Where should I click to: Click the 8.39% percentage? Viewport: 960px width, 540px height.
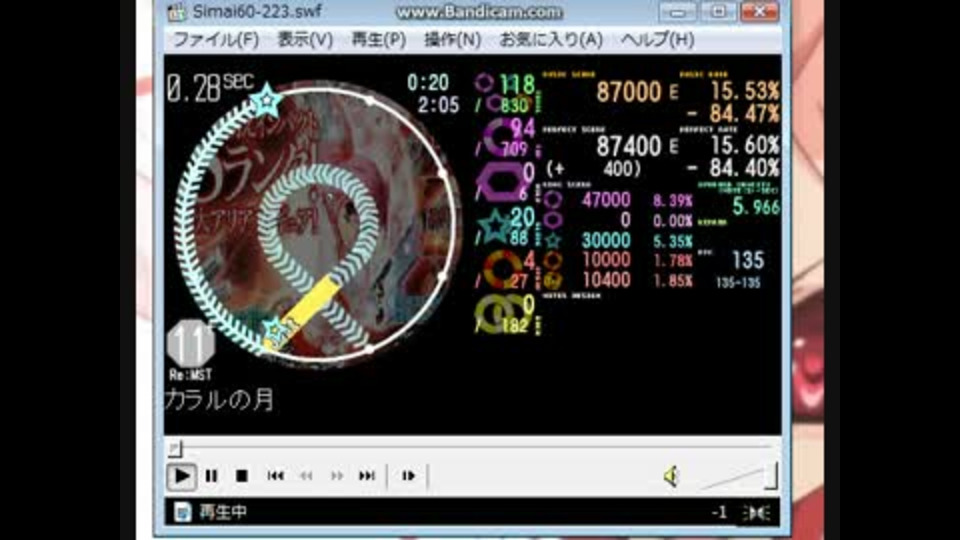673,201
